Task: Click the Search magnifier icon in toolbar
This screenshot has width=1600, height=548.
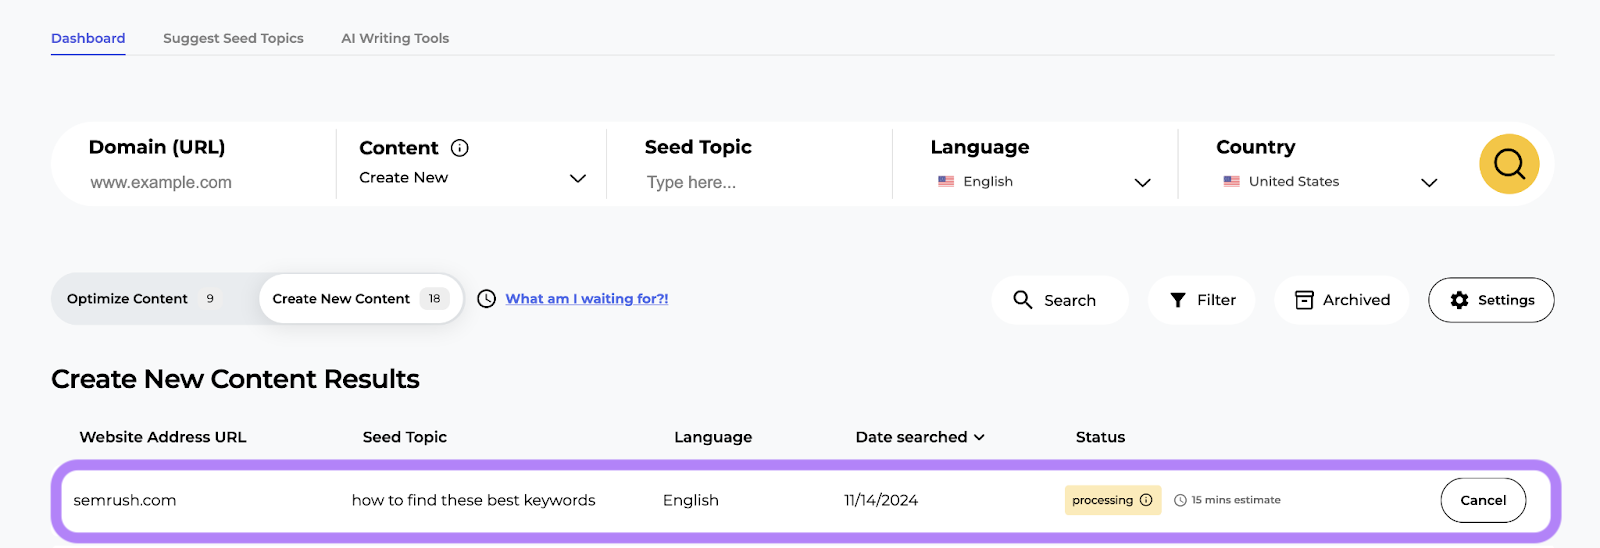Action: coord(1022,300)
